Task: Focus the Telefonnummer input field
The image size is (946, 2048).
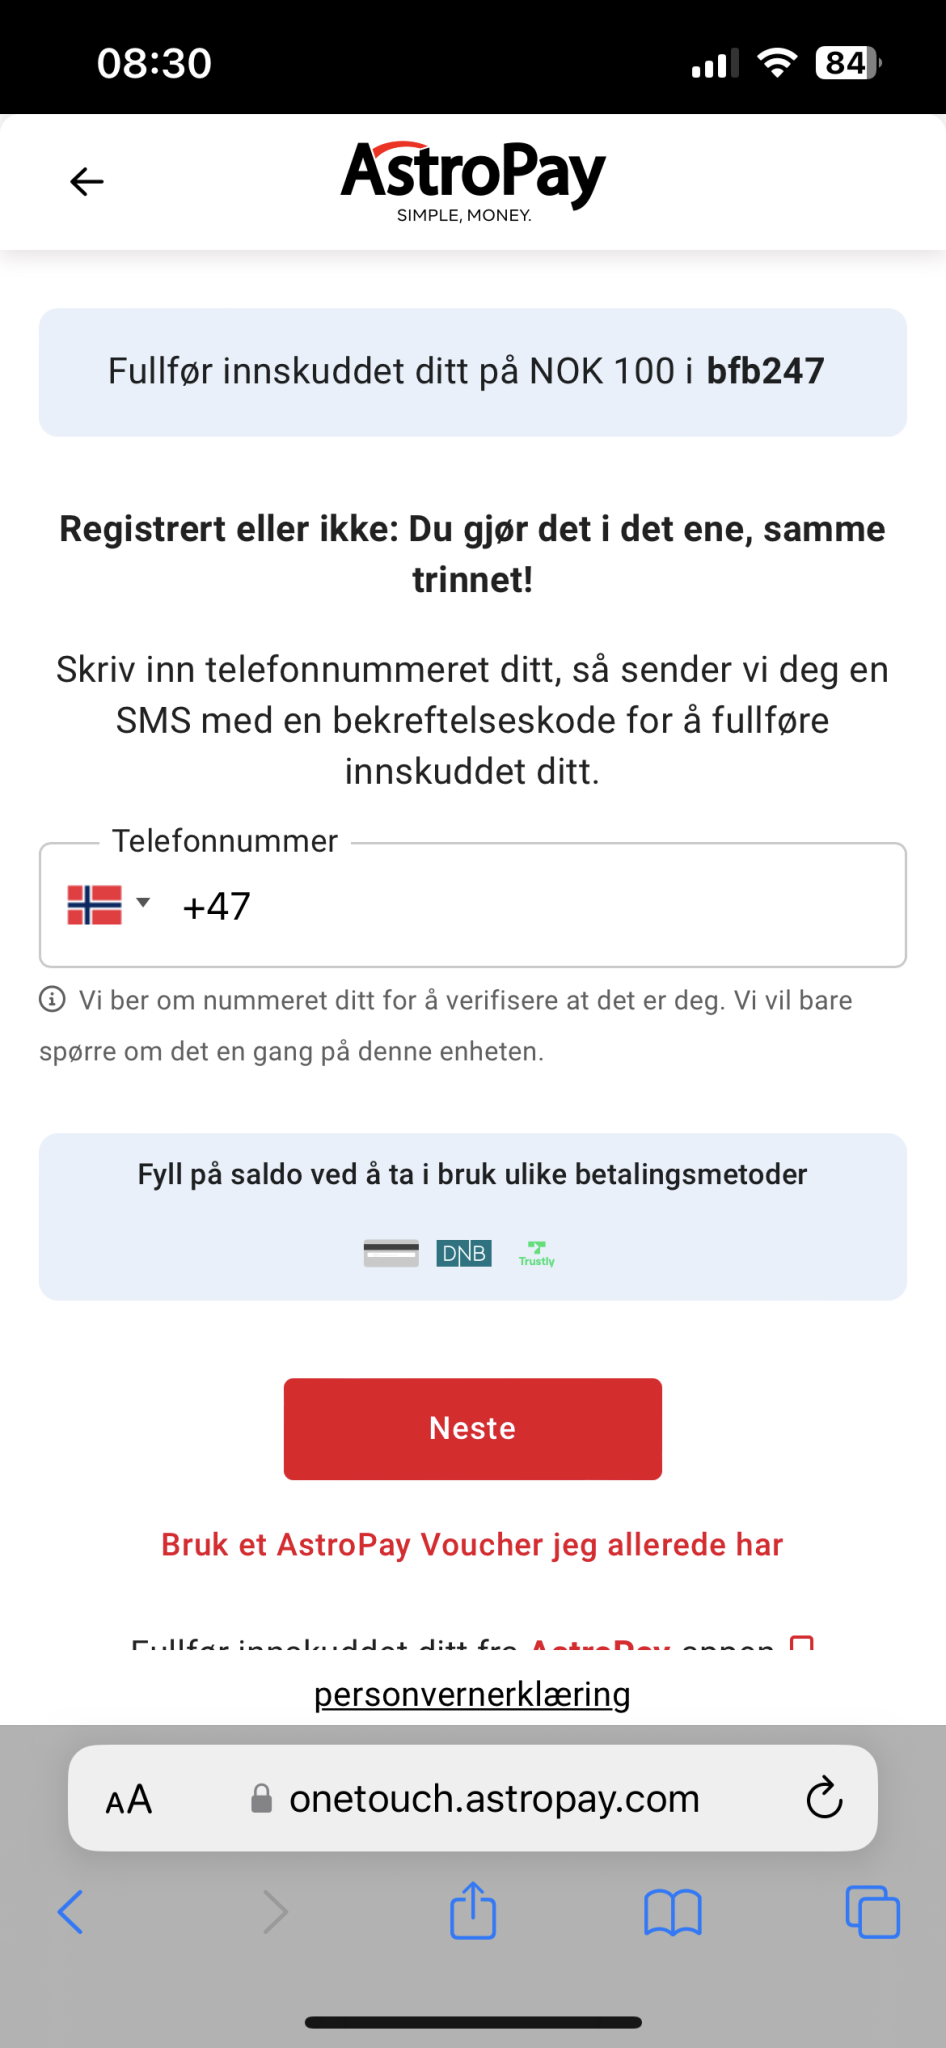Action: (560, 906)
